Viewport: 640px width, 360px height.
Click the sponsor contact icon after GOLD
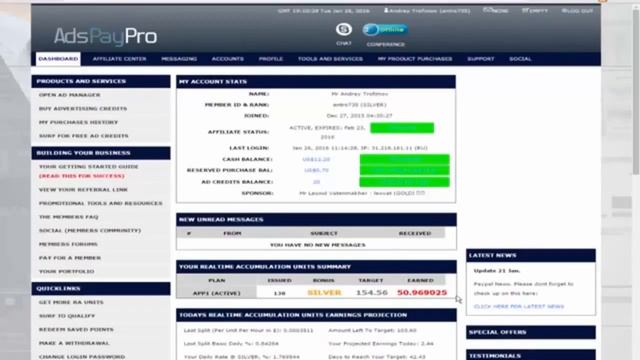click(420, 193)
